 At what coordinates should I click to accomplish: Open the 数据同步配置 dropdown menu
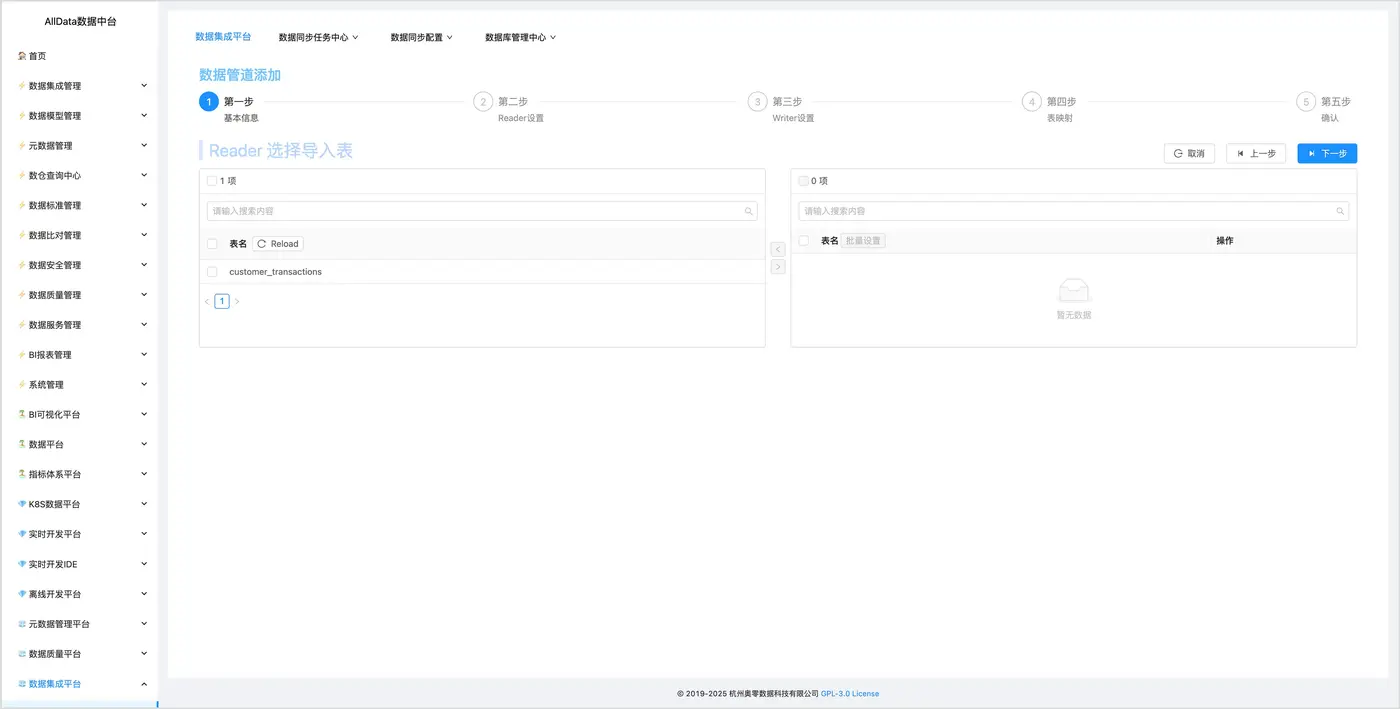click(x=422, y=37)
